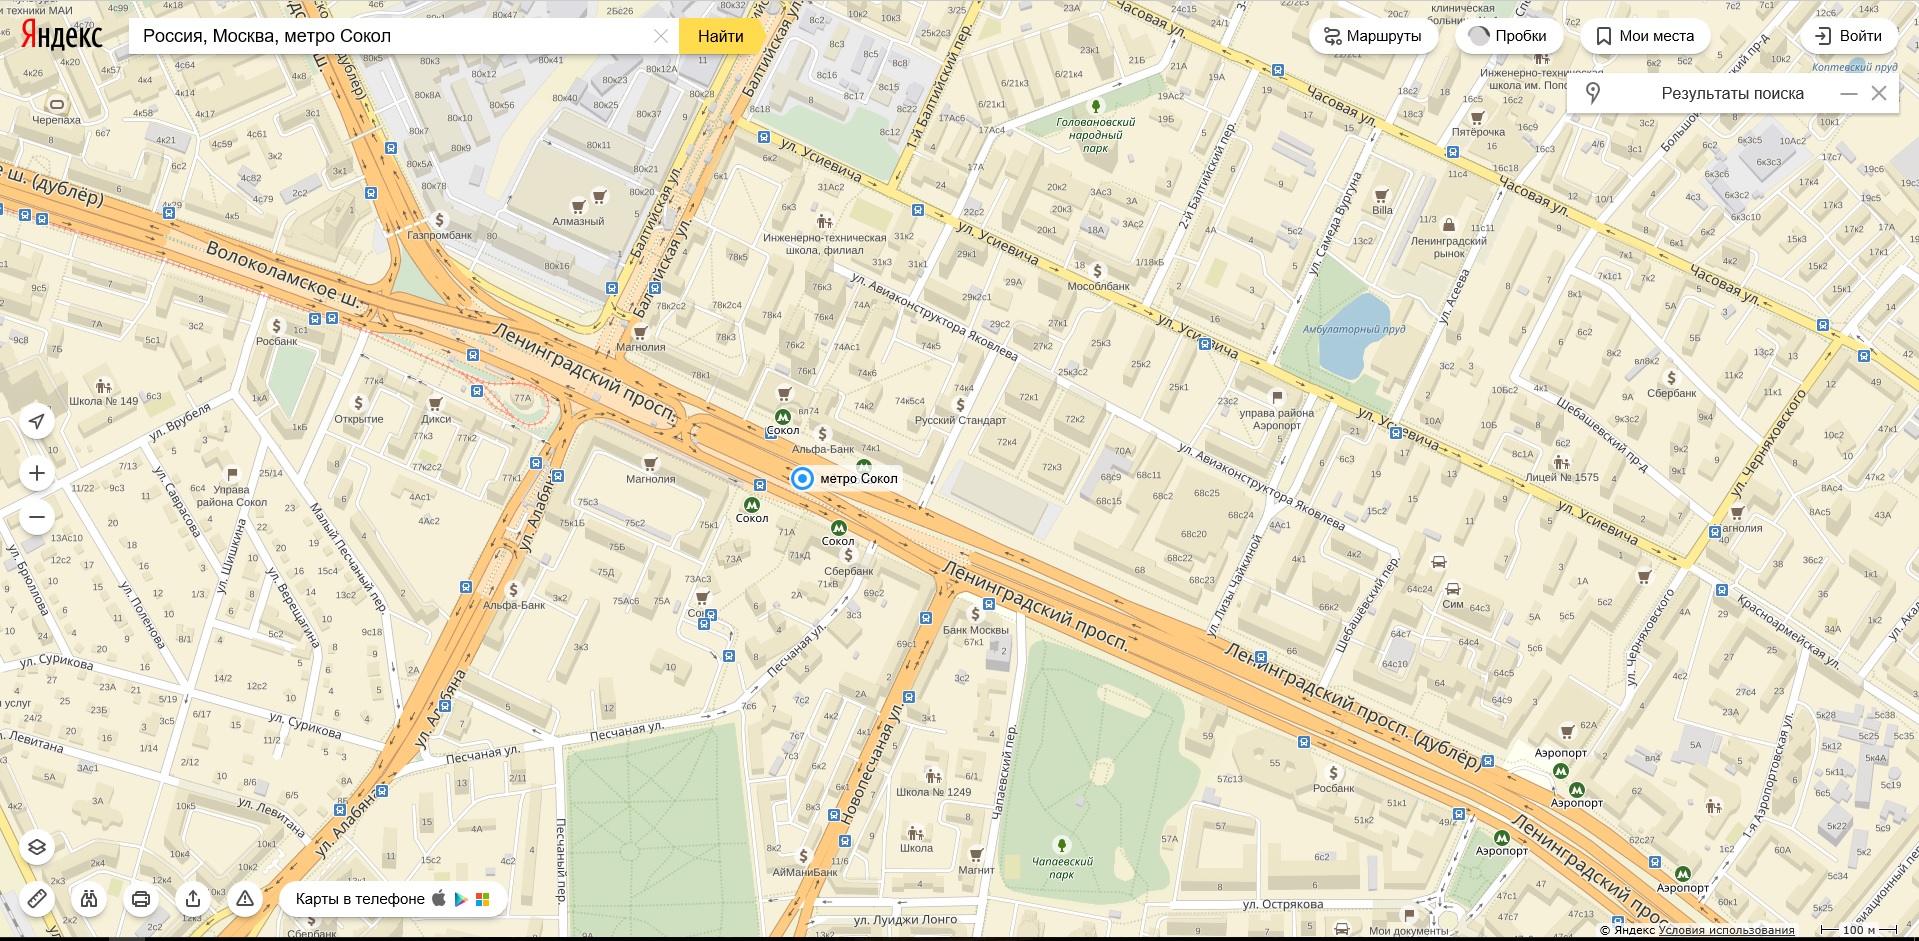
Task: Click the Найти search button
Action: pyautogui.click(x=720, y=36)
